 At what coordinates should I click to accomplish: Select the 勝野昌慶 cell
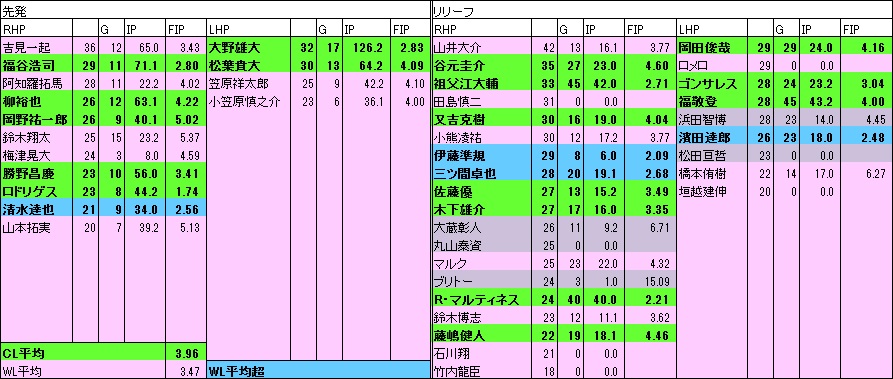pos(36,173)
